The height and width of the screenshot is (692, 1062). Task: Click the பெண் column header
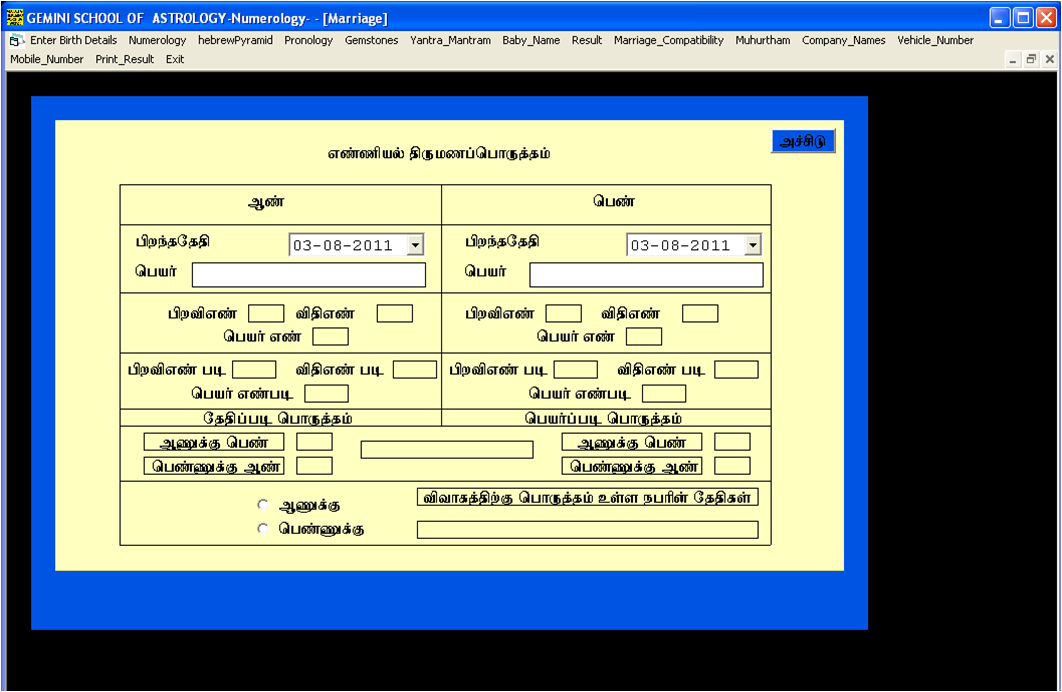(614, 201)
